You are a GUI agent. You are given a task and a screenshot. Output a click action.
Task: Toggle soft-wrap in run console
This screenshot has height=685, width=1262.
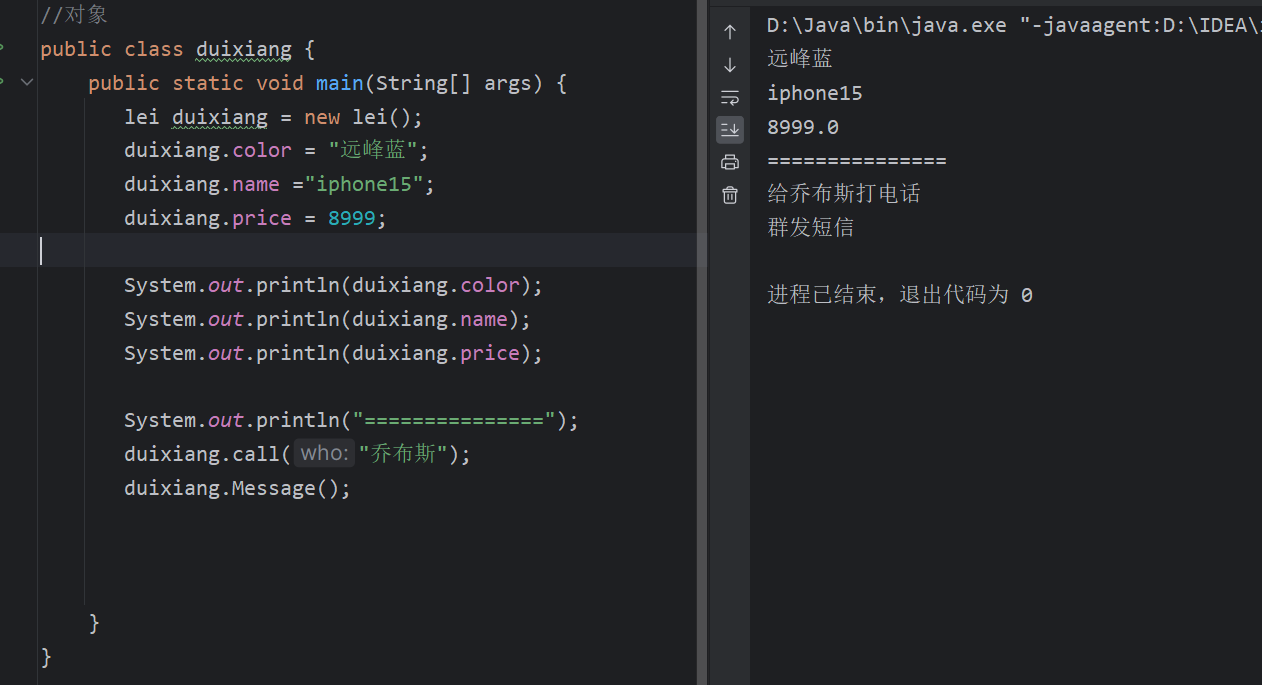click(x=730, y=97)
